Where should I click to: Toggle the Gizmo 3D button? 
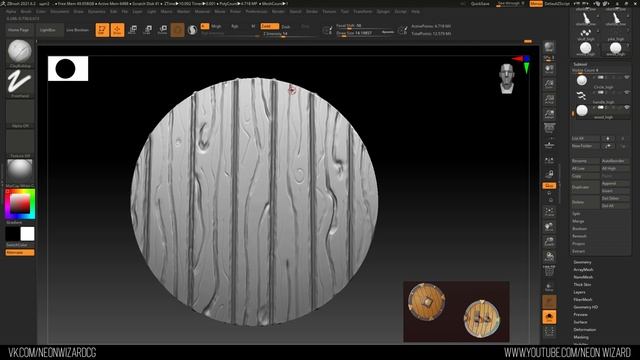178,30
